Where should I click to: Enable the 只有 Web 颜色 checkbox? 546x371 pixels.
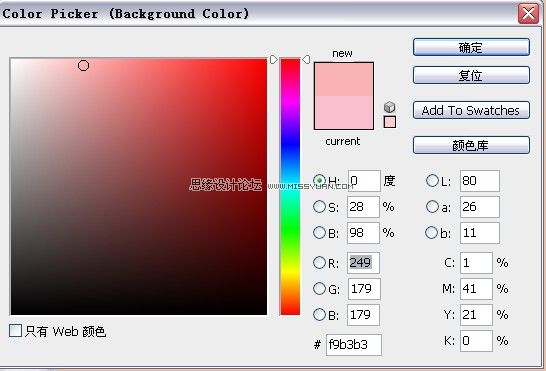click(15, 331)
